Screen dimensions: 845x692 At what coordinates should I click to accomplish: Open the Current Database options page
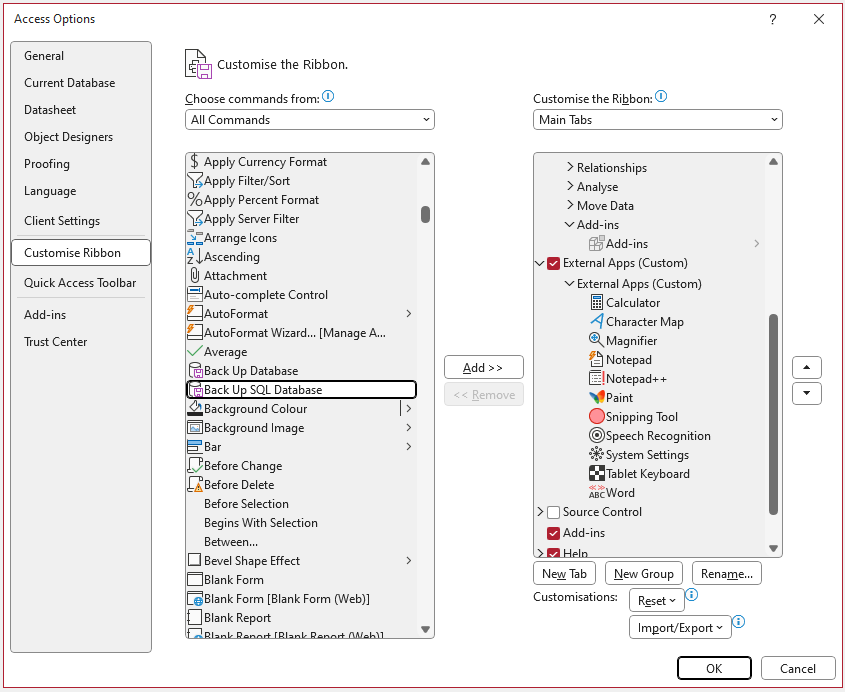tap(81, 82)
